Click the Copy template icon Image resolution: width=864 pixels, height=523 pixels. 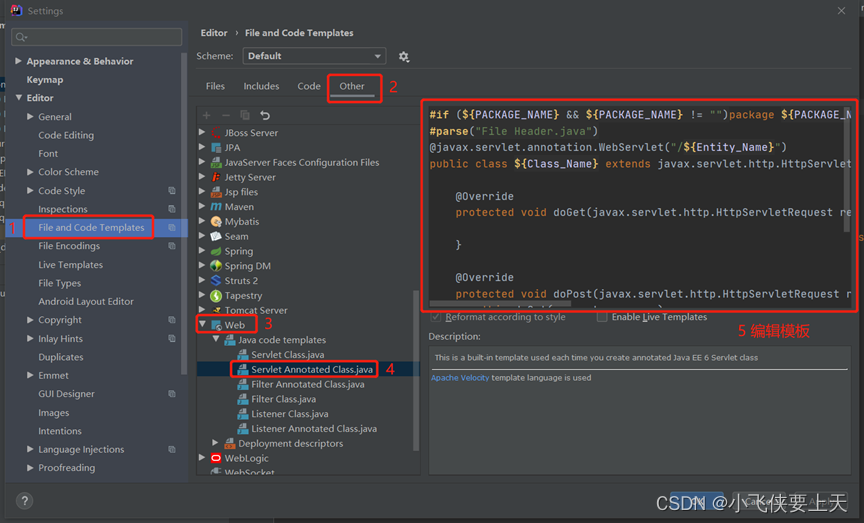245,115
